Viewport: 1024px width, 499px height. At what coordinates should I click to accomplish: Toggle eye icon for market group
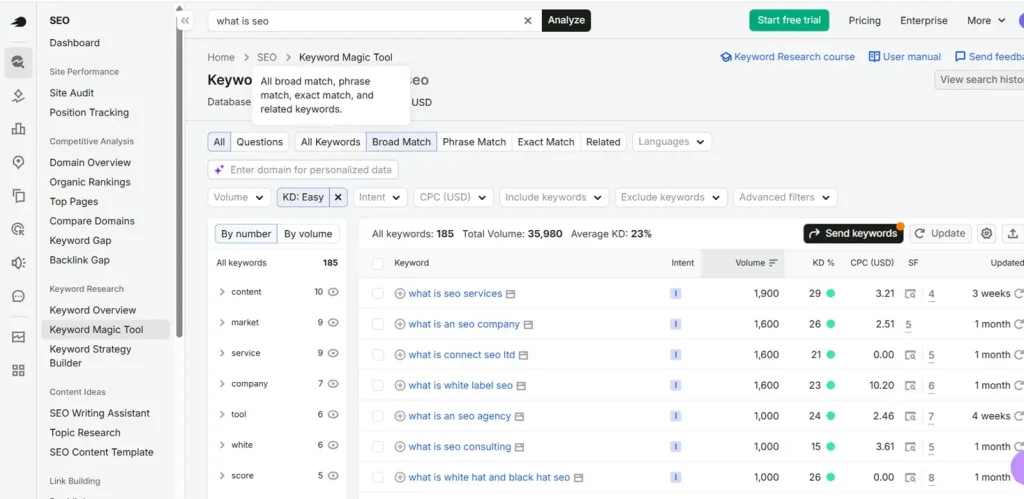(x=333, y=322)
